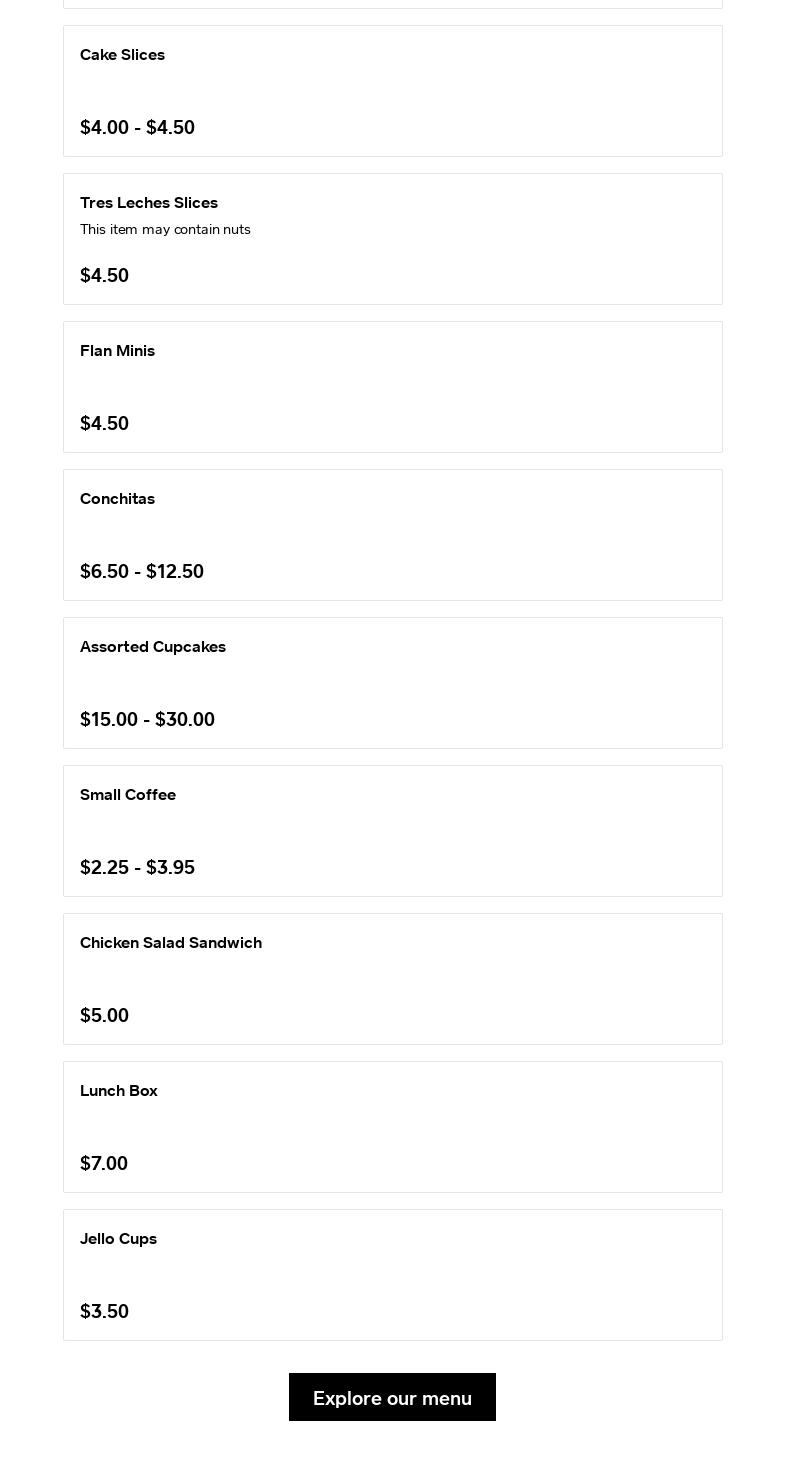Select the $7.00 Lunch Box price
The height and width of the screenshot is (1469, 785).
104,1163
